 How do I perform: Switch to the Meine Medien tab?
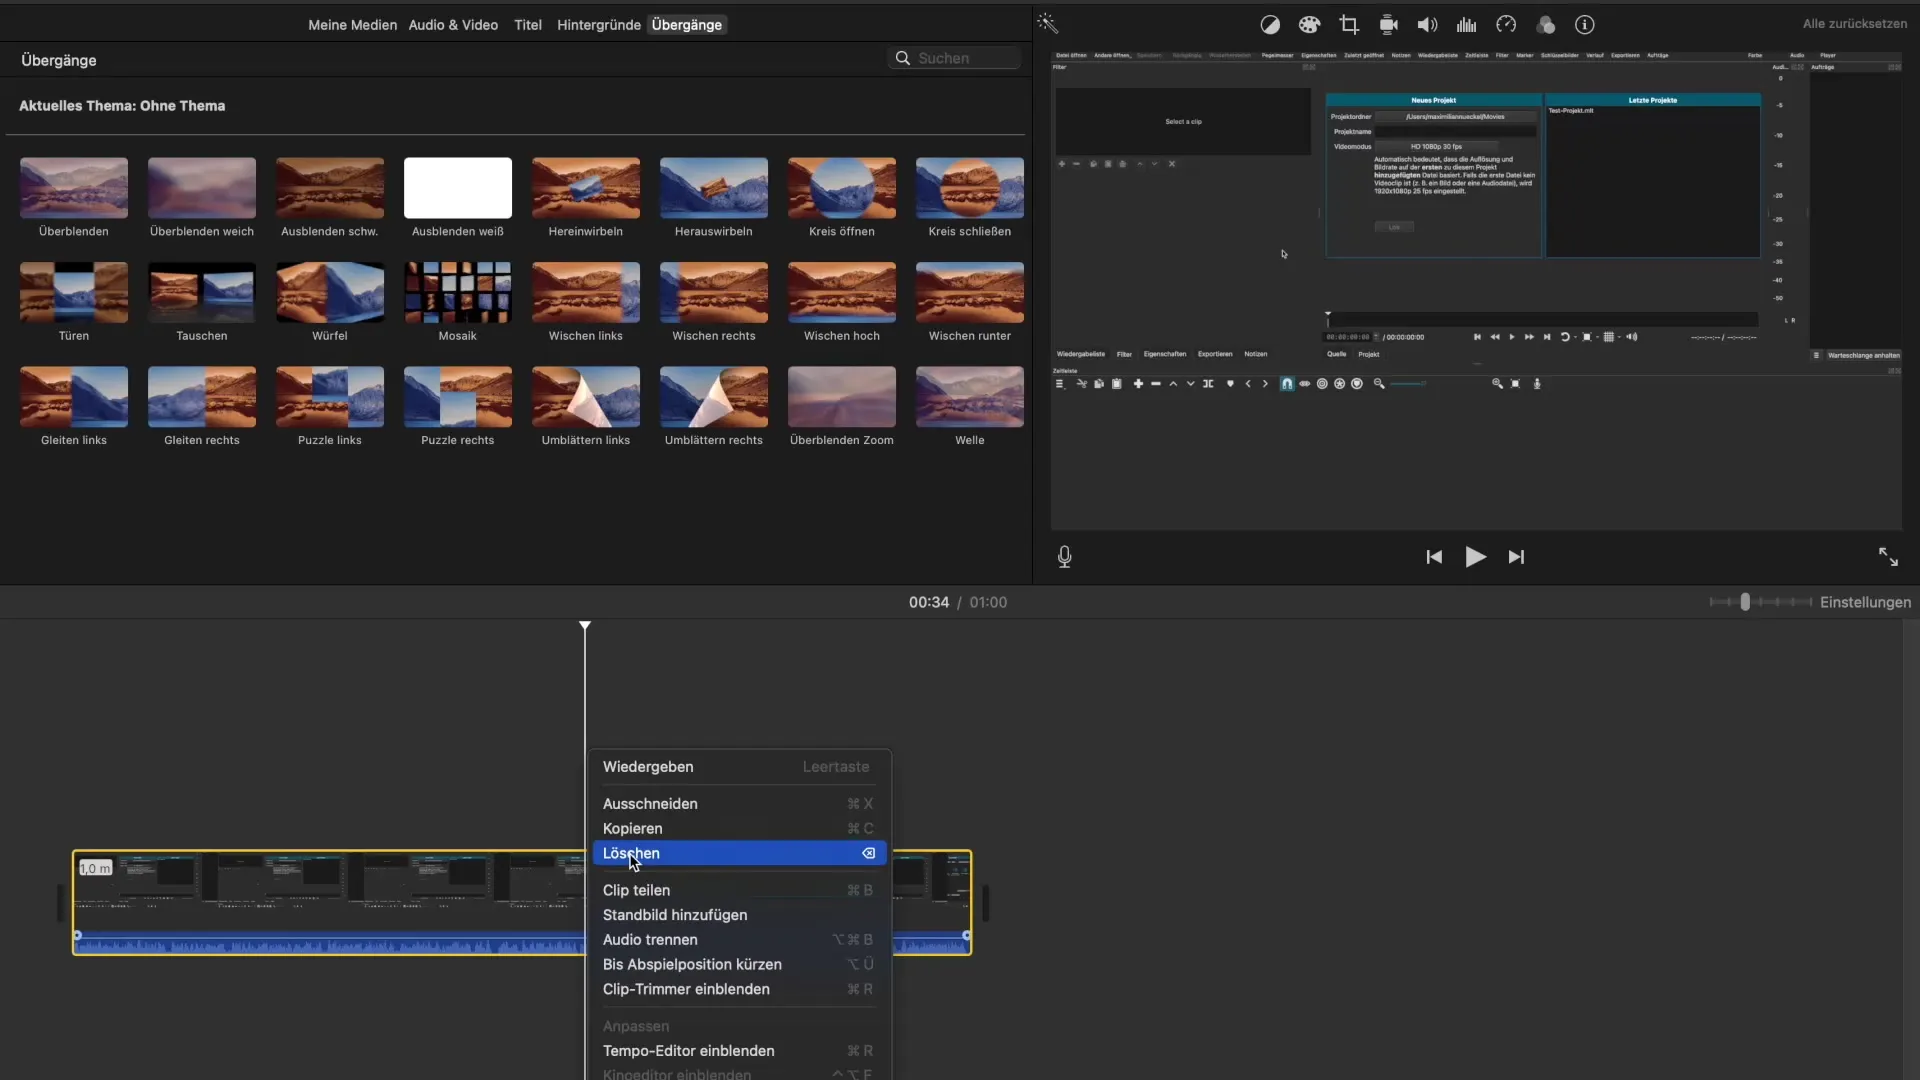click(352, 25)
